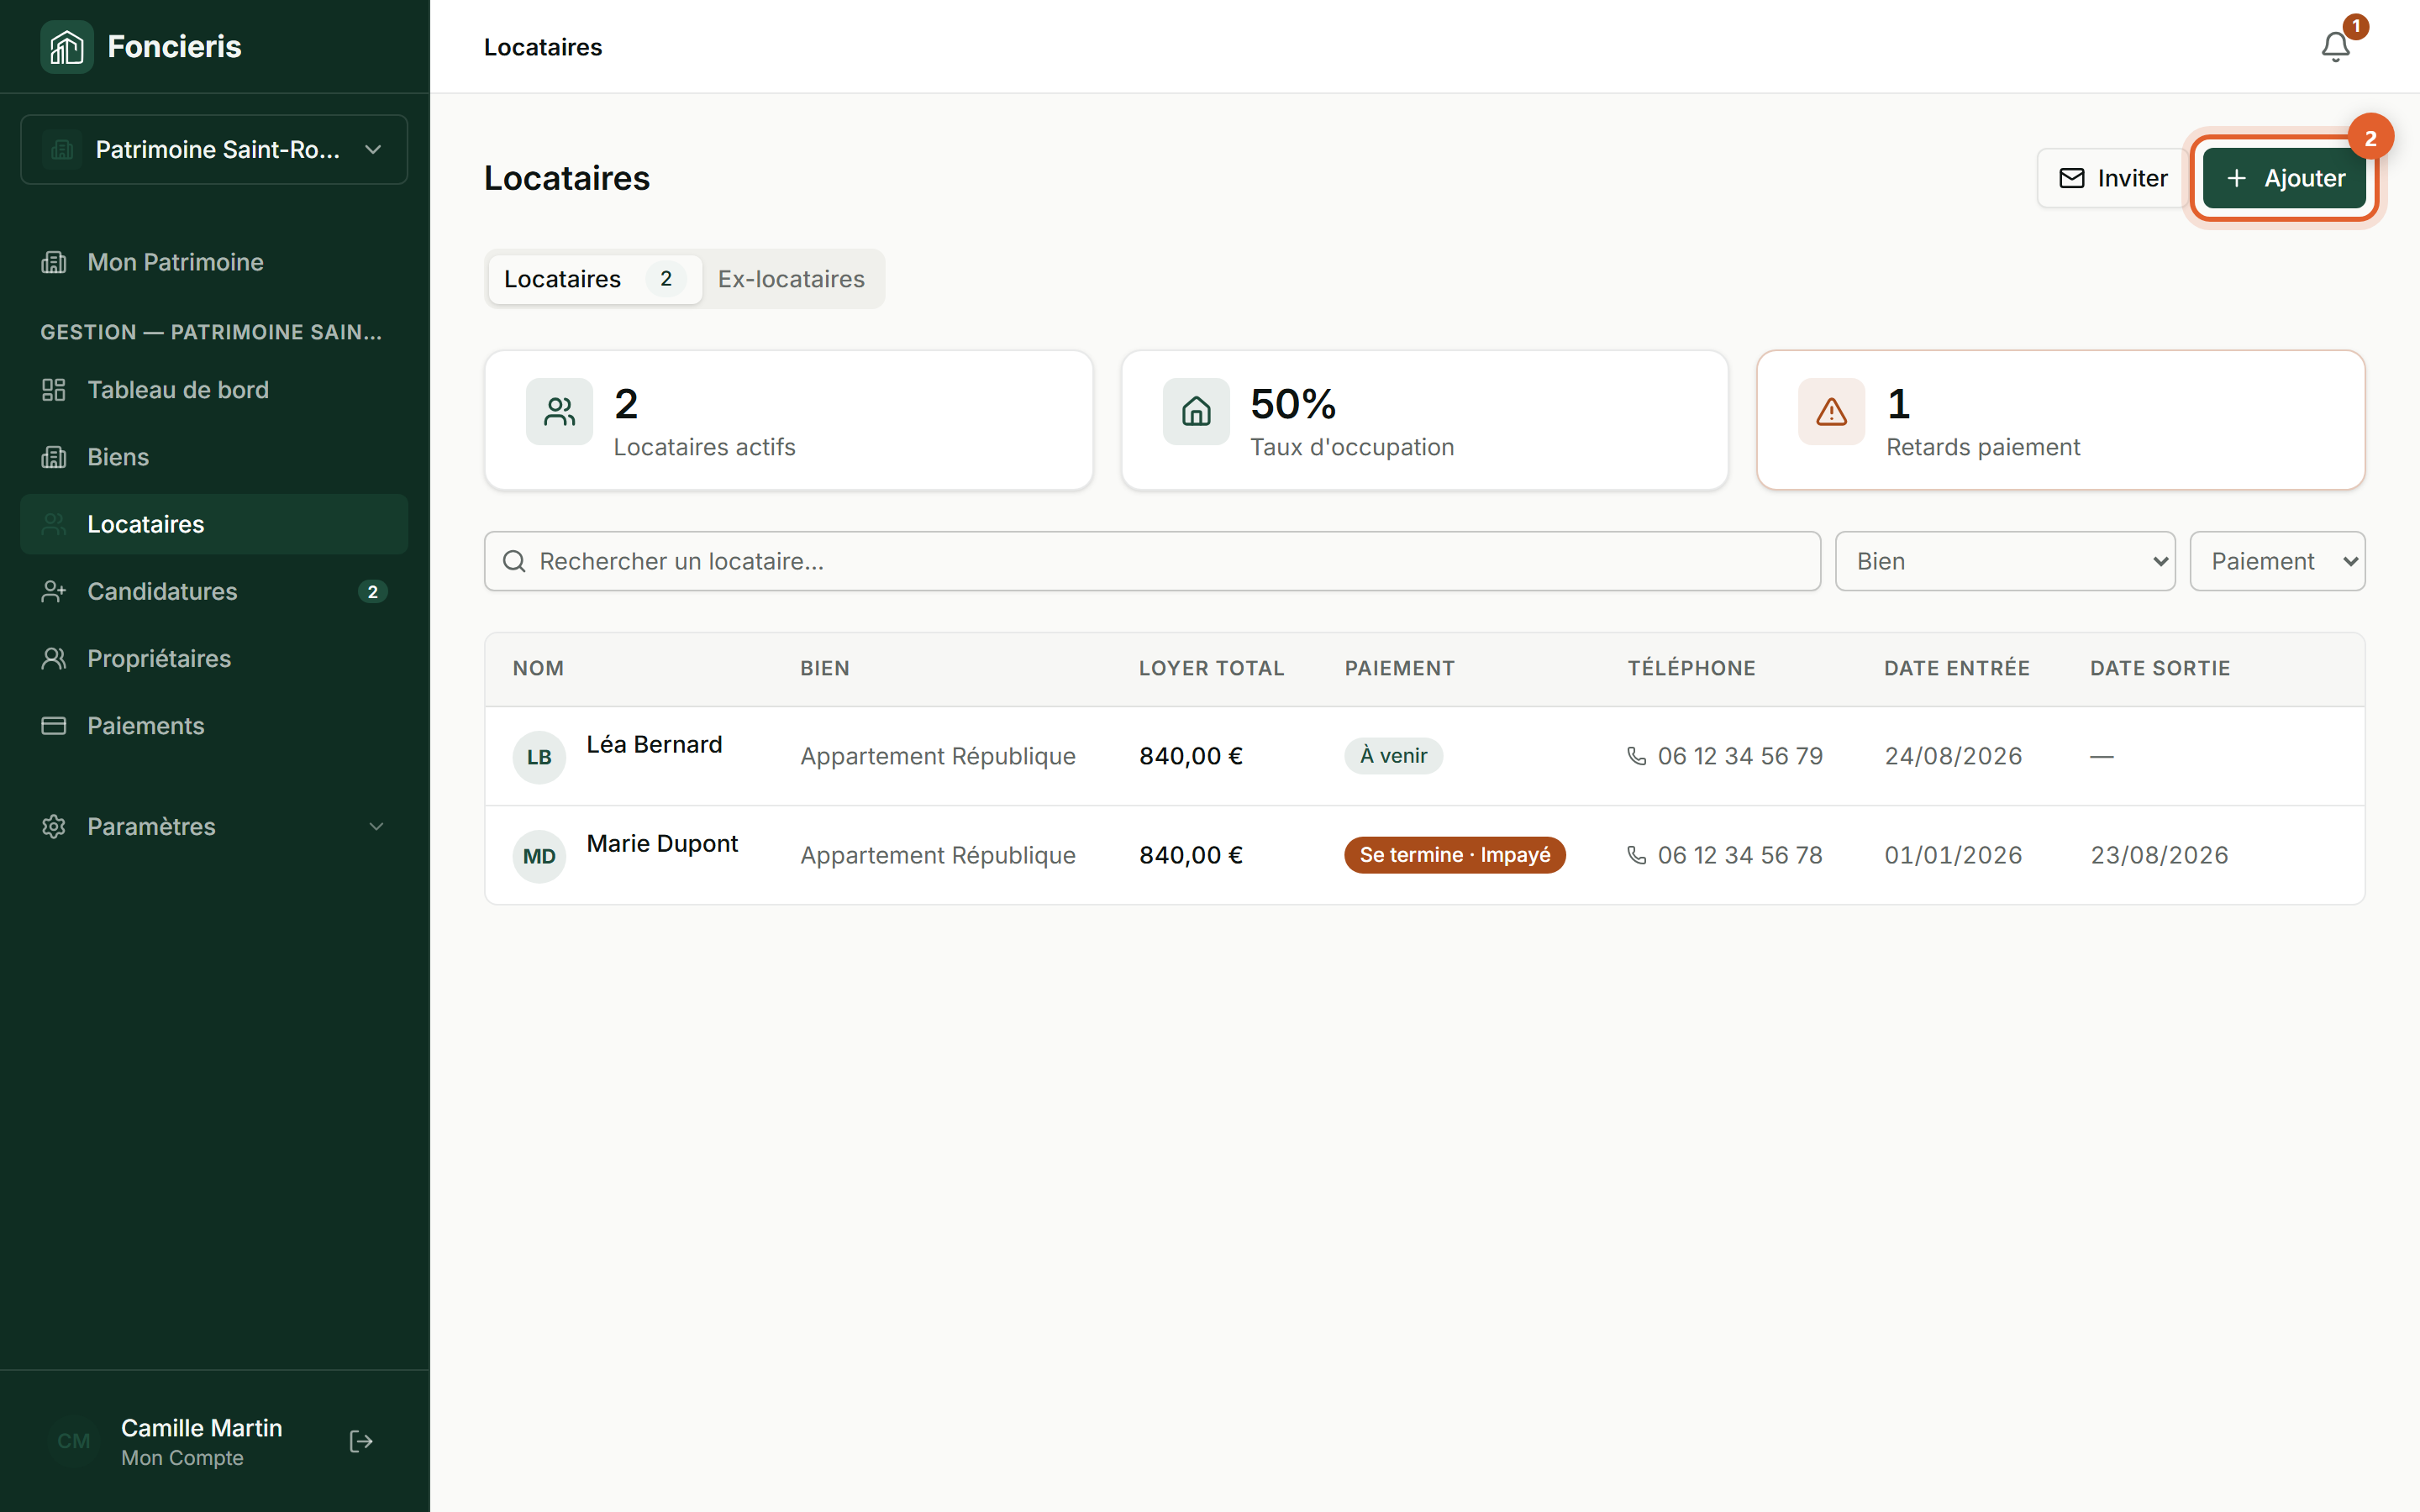The height and width of the screenshot is (1512, 2420).
Task: Go to Mon Patrimoine
Action: tap(214, 262)
